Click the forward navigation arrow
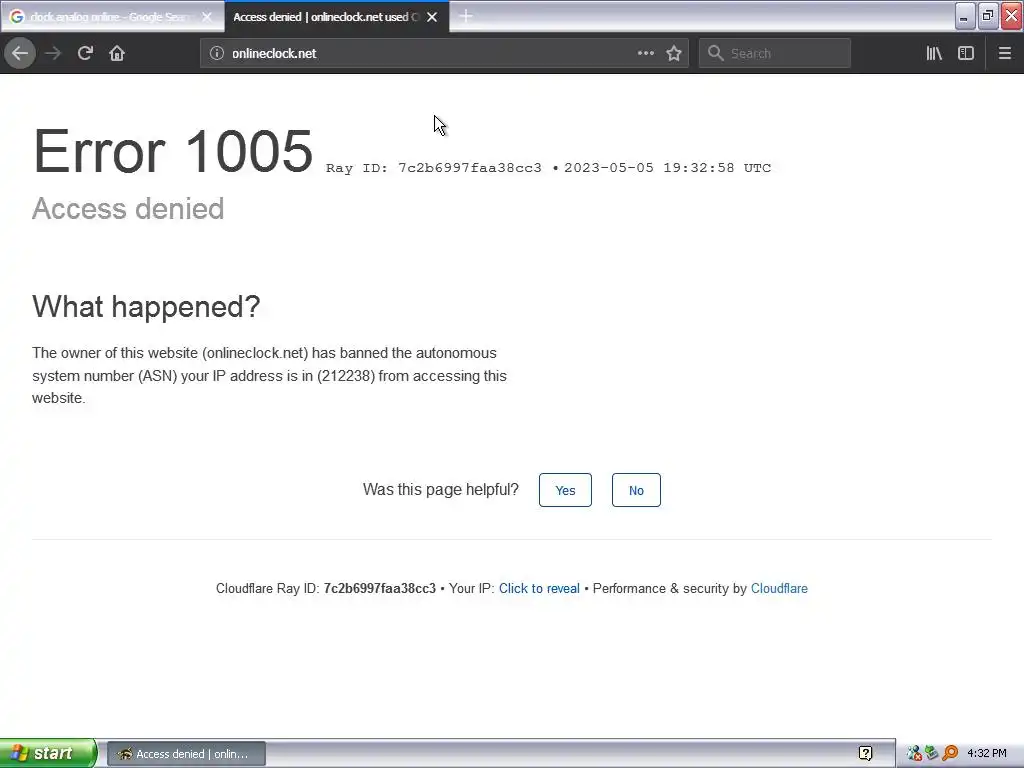Viewport: 1024px width, 768px height. click(x=53, y=53)
